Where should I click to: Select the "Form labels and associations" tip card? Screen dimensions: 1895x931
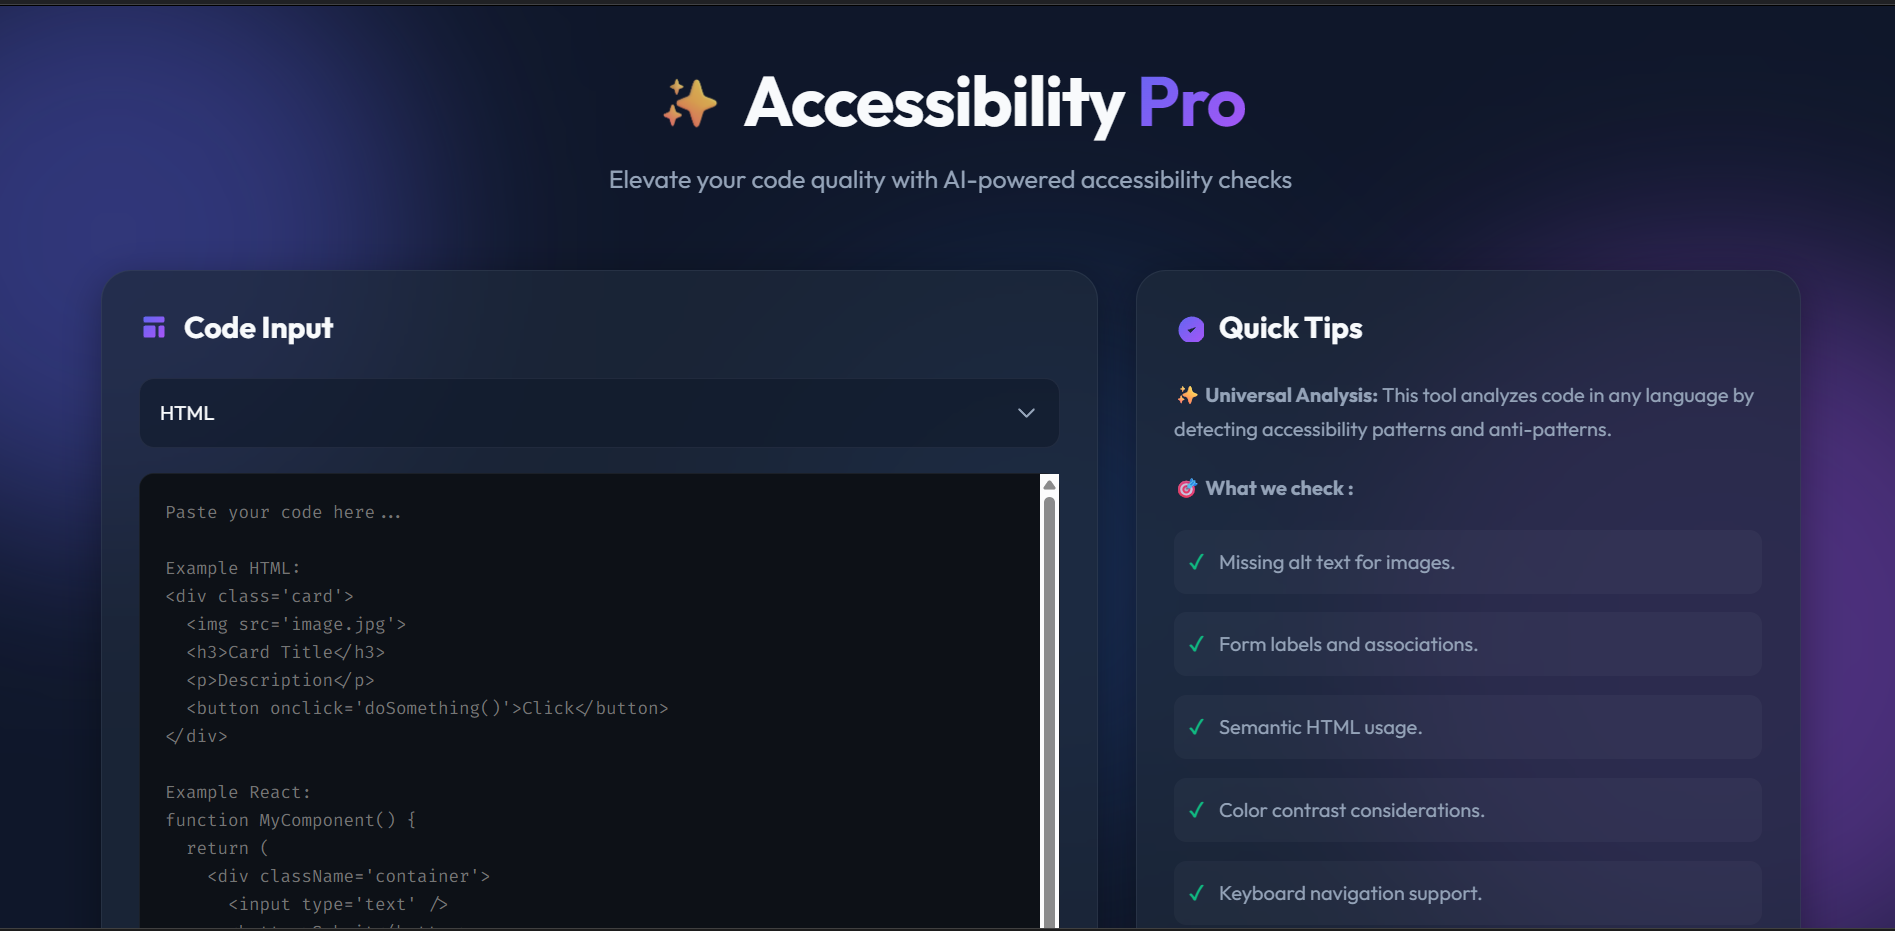pos(1466,644)
